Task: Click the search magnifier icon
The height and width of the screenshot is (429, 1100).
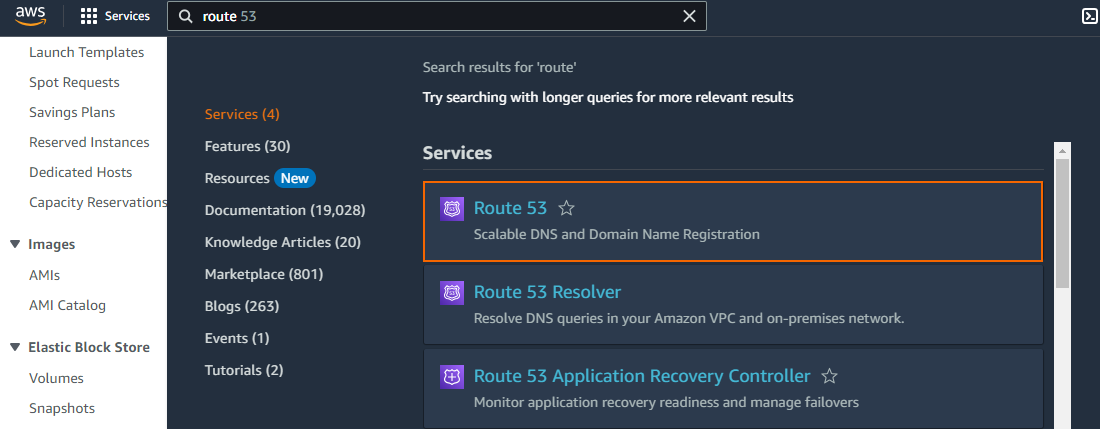Action: click(186, 16)
